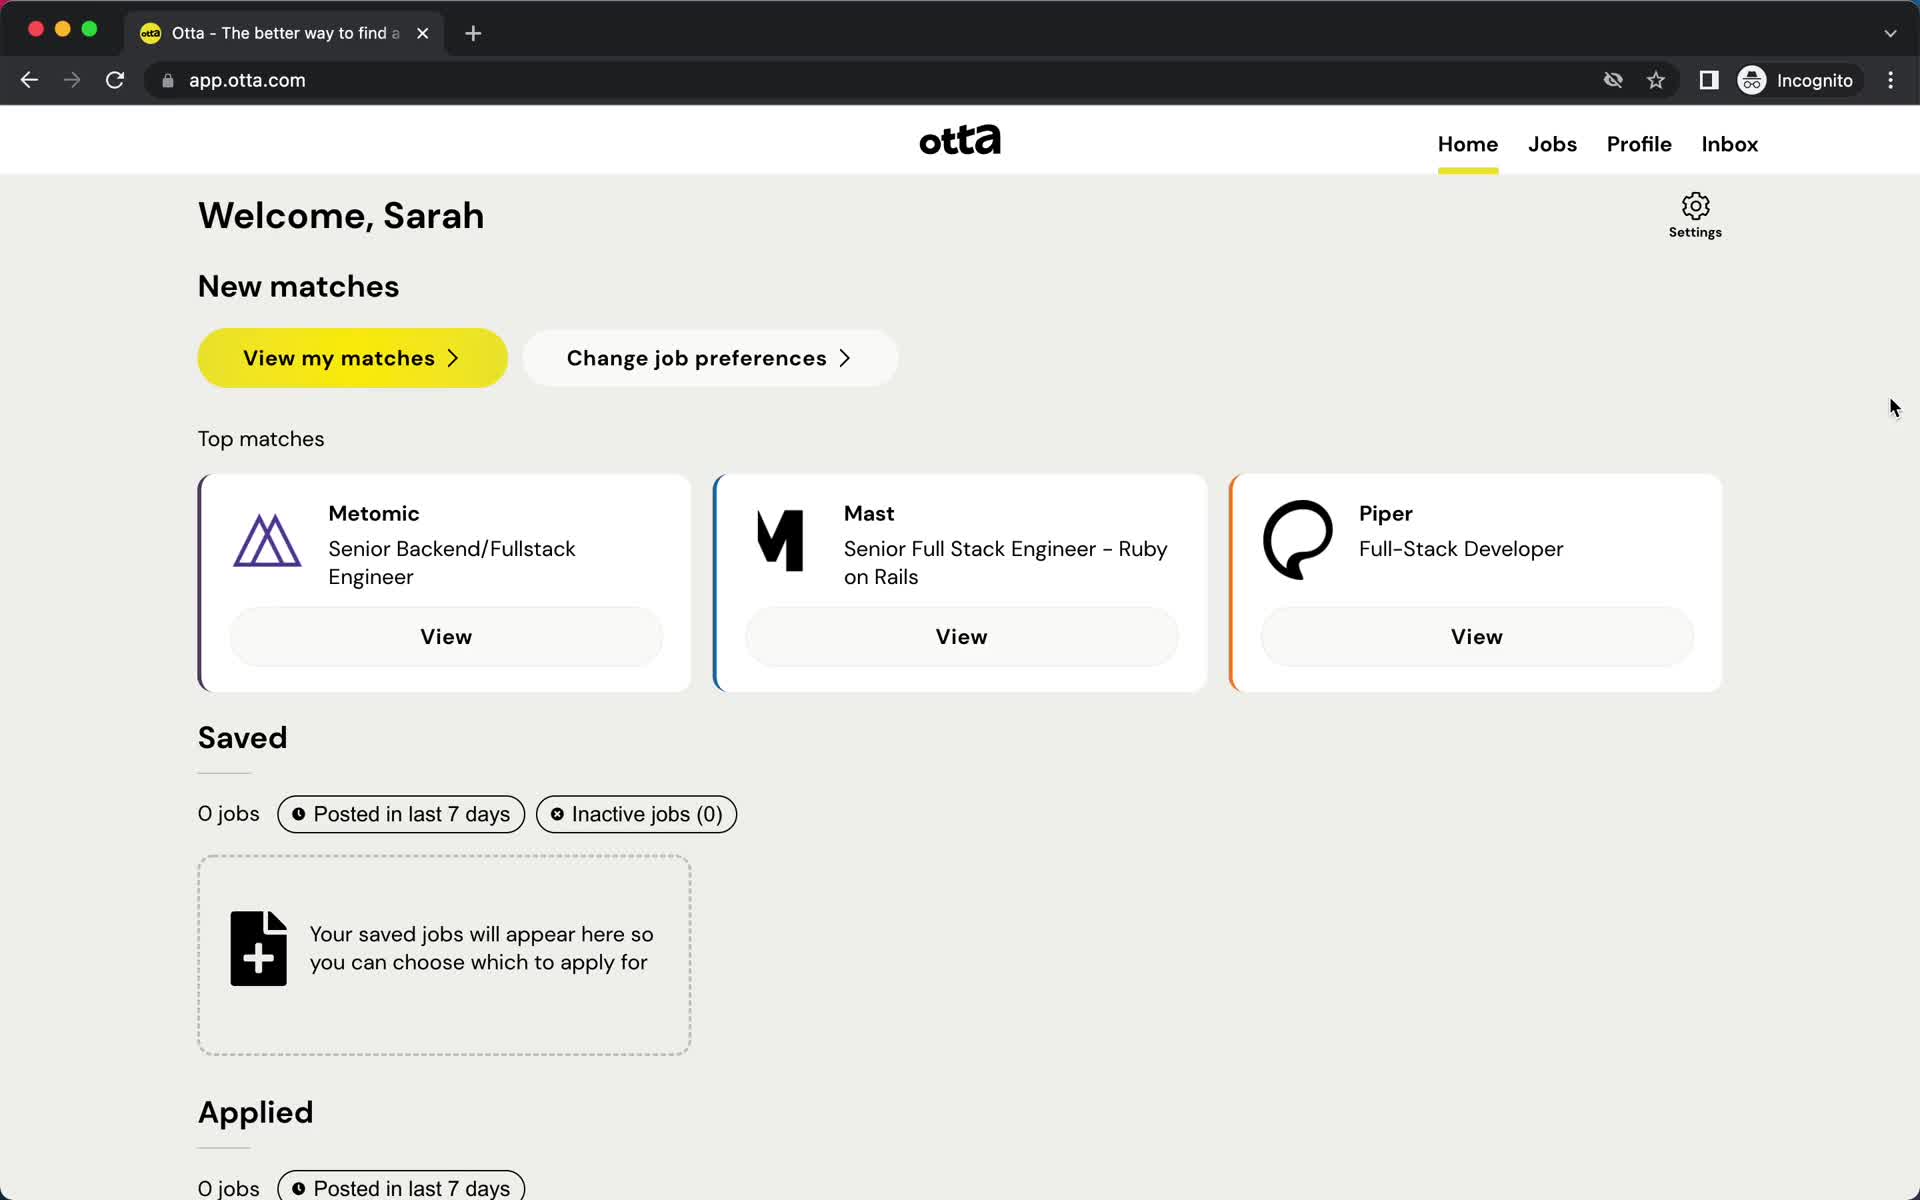
Task: Click View my matches button
Action: click(x=352, y=358)
